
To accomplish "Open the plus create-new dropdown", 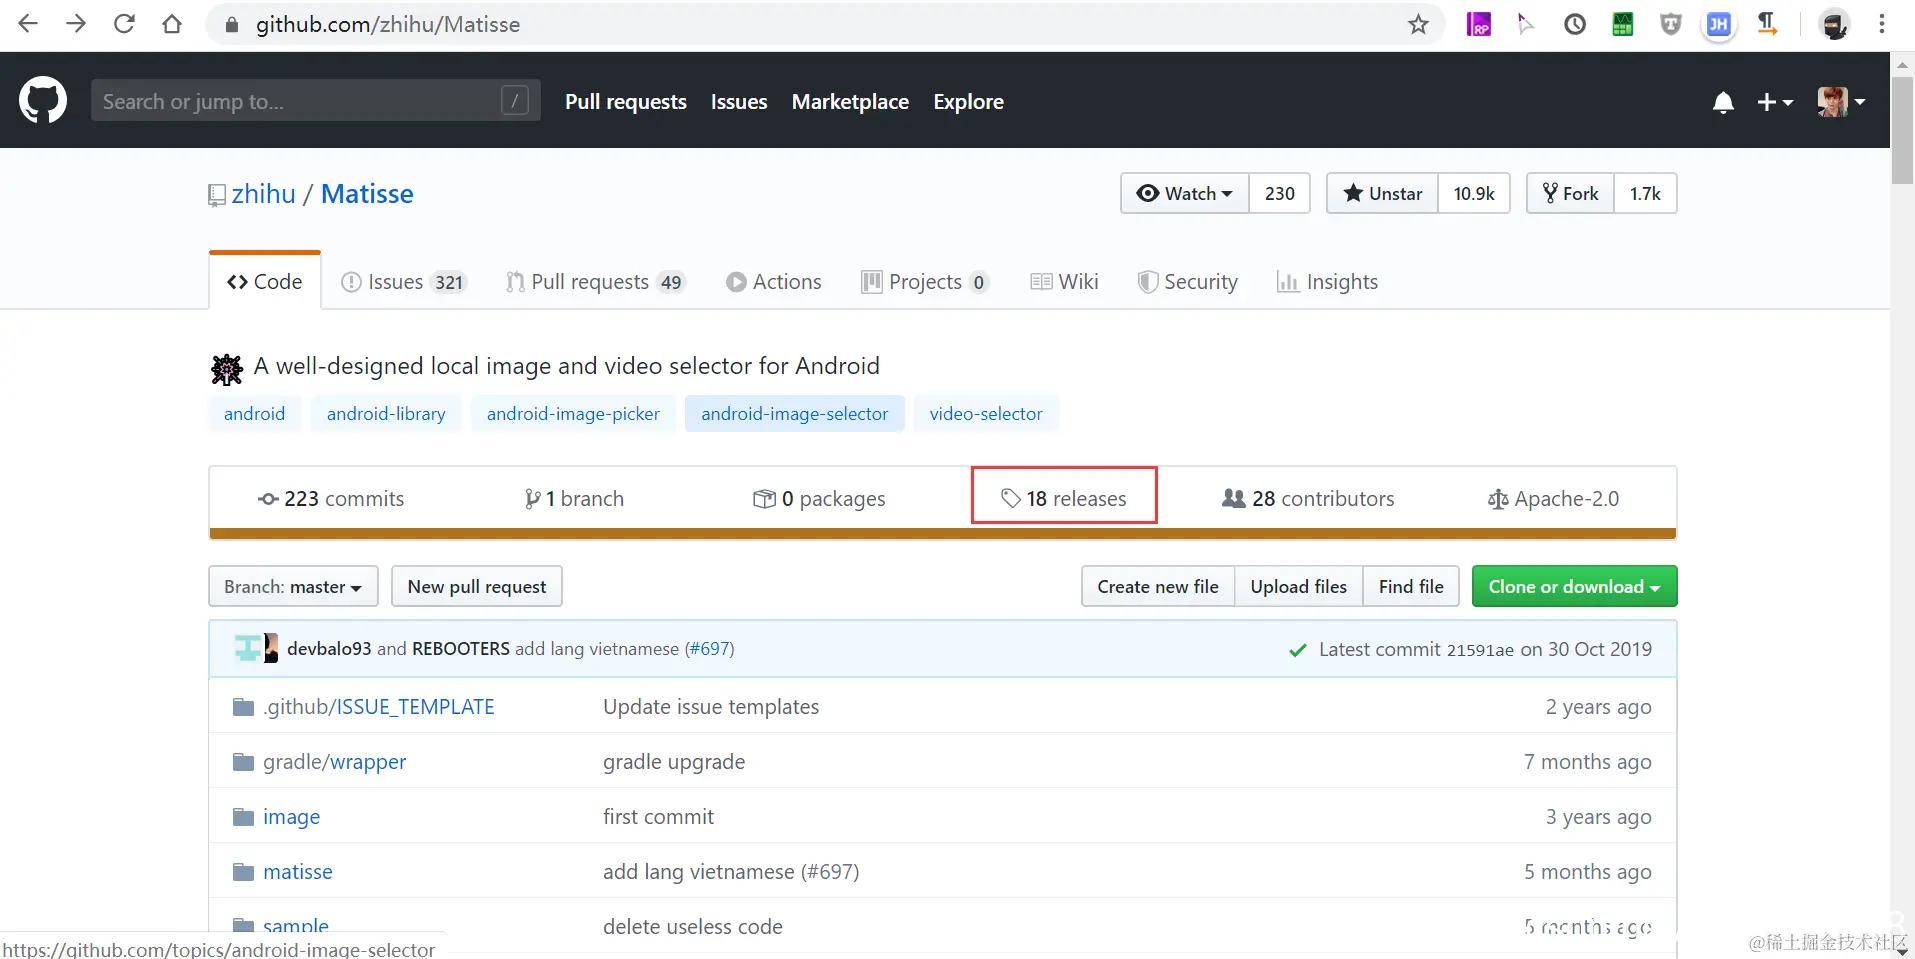I will [1775, 102].
